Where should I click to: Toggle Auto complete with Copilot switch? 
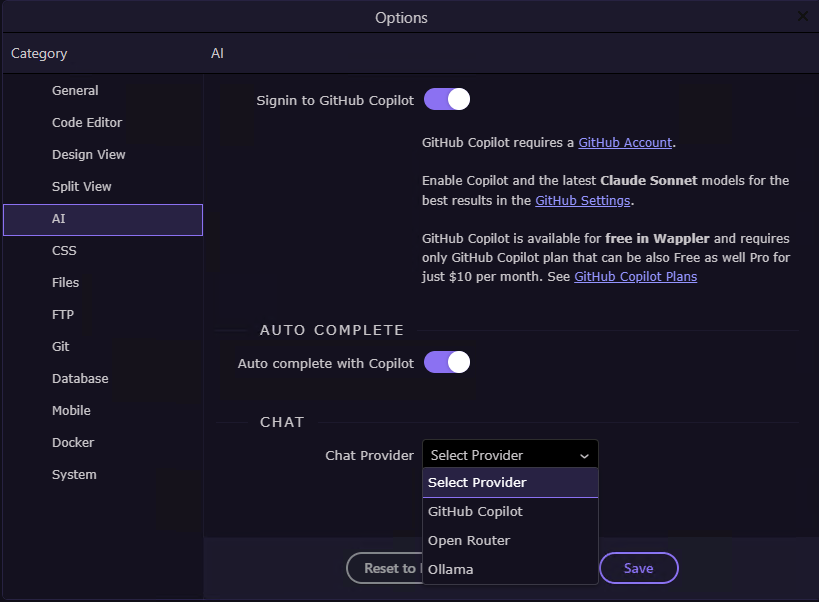[x=447, y=362]
